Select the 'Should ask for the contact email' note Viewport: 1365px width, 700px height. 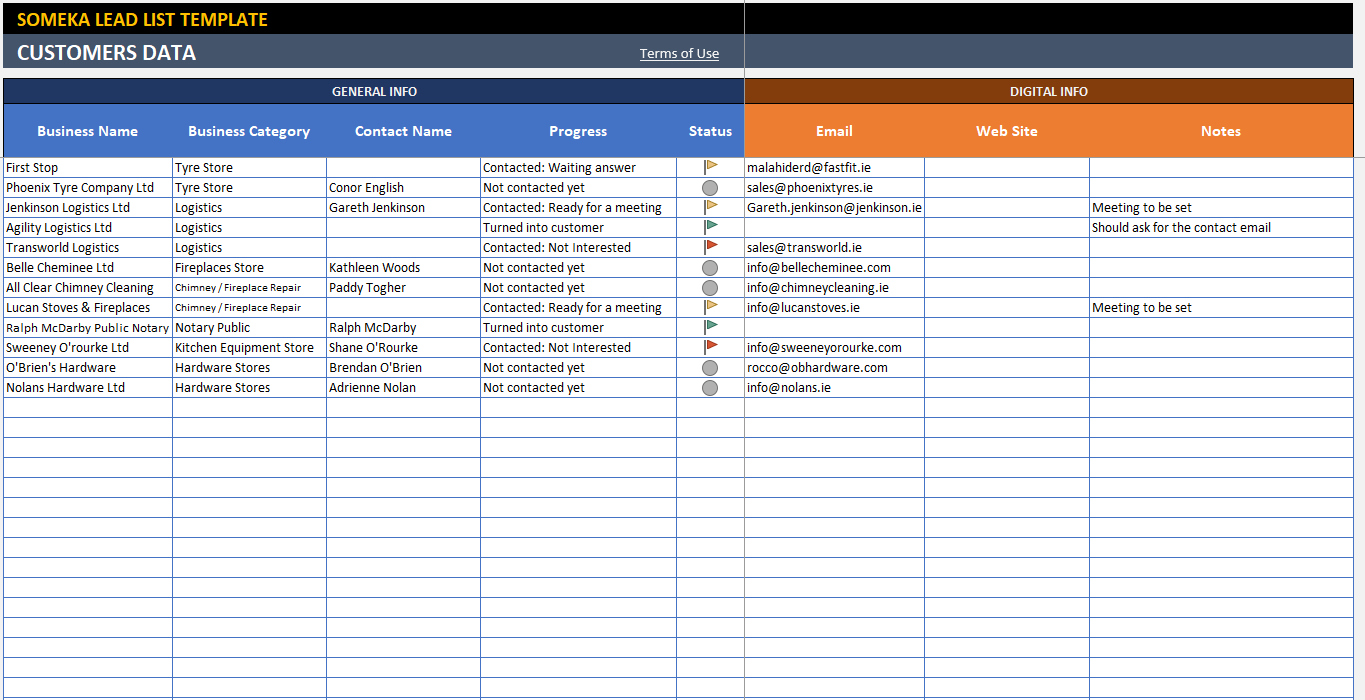click(x=1181, y=228)
